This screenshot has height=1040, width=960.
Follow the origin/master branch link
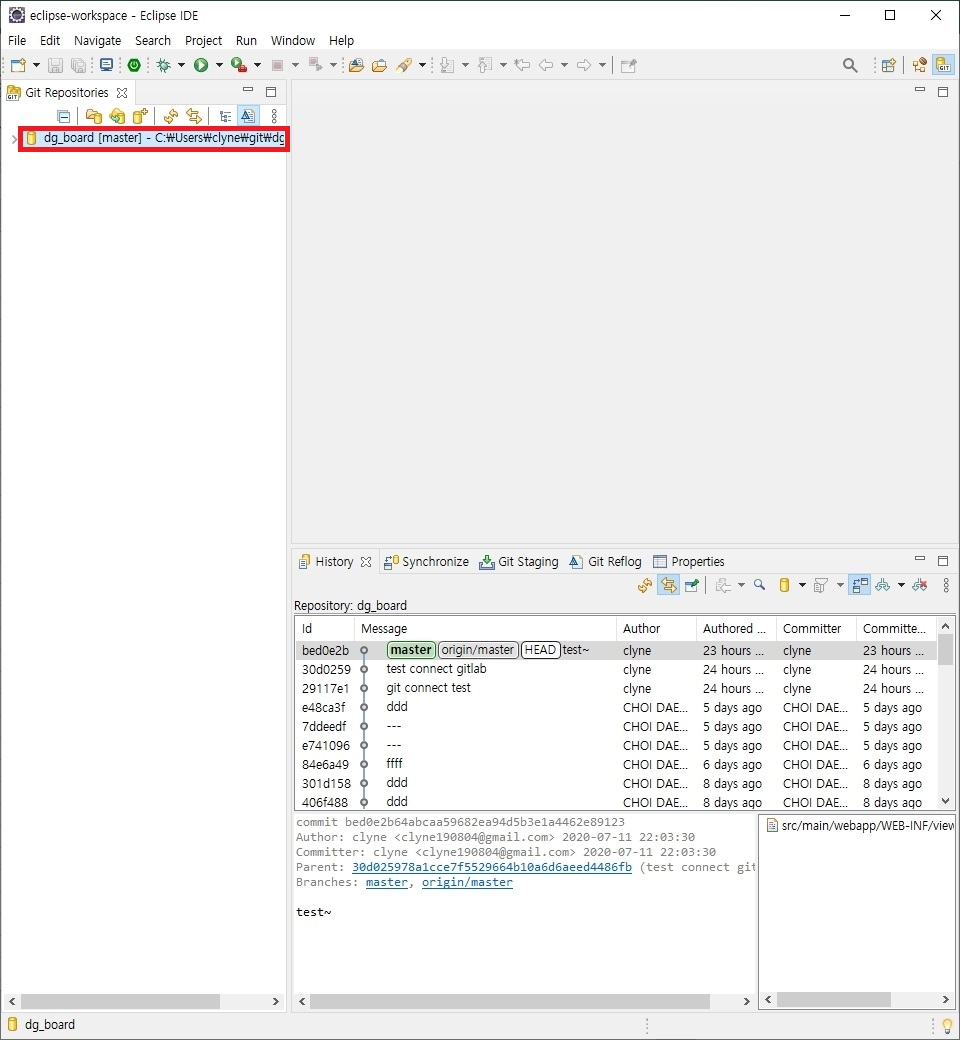467,883
